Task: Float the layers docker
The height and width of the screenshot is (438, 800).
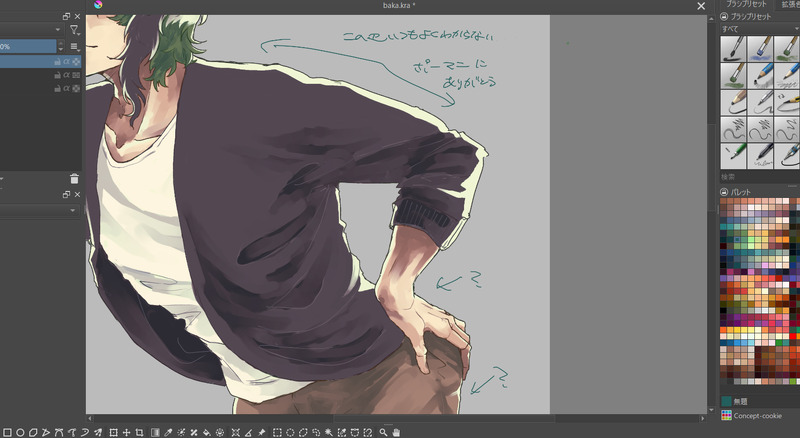Action: click(66, 16)
